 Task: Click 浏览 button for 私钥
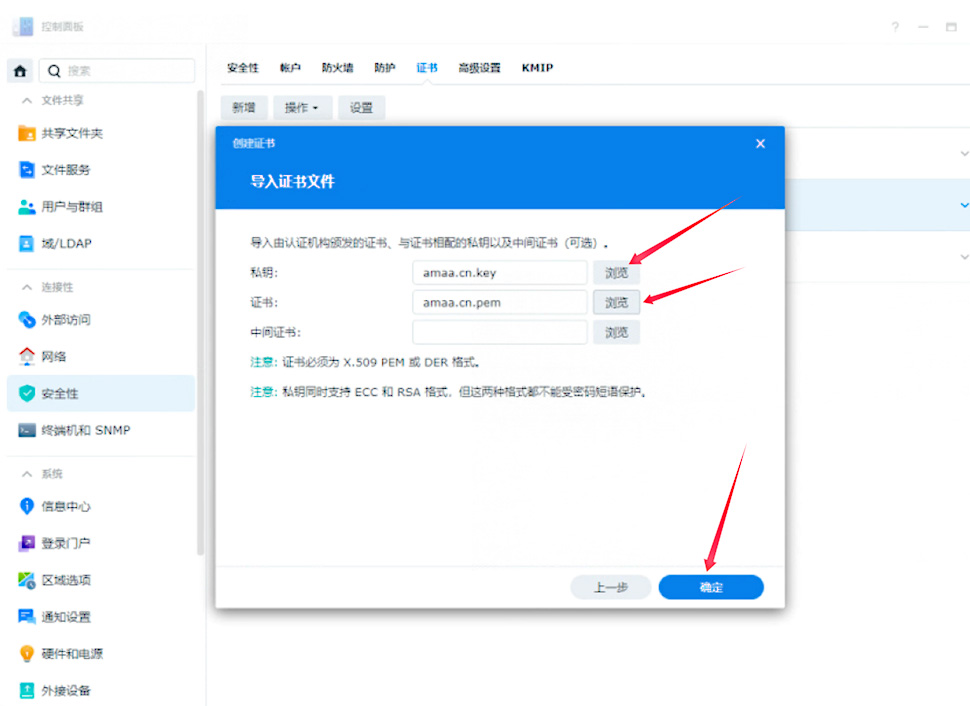616,272
